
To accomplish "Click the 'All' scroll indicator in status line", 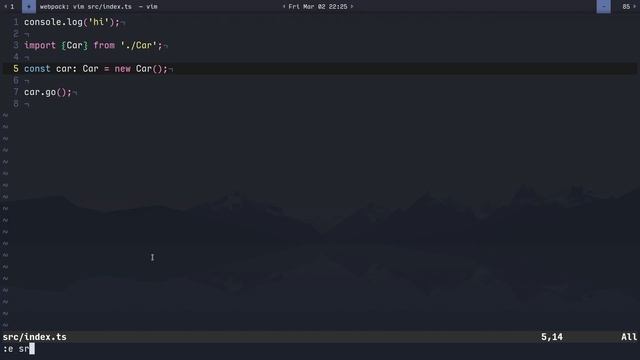I will (629, 337).
